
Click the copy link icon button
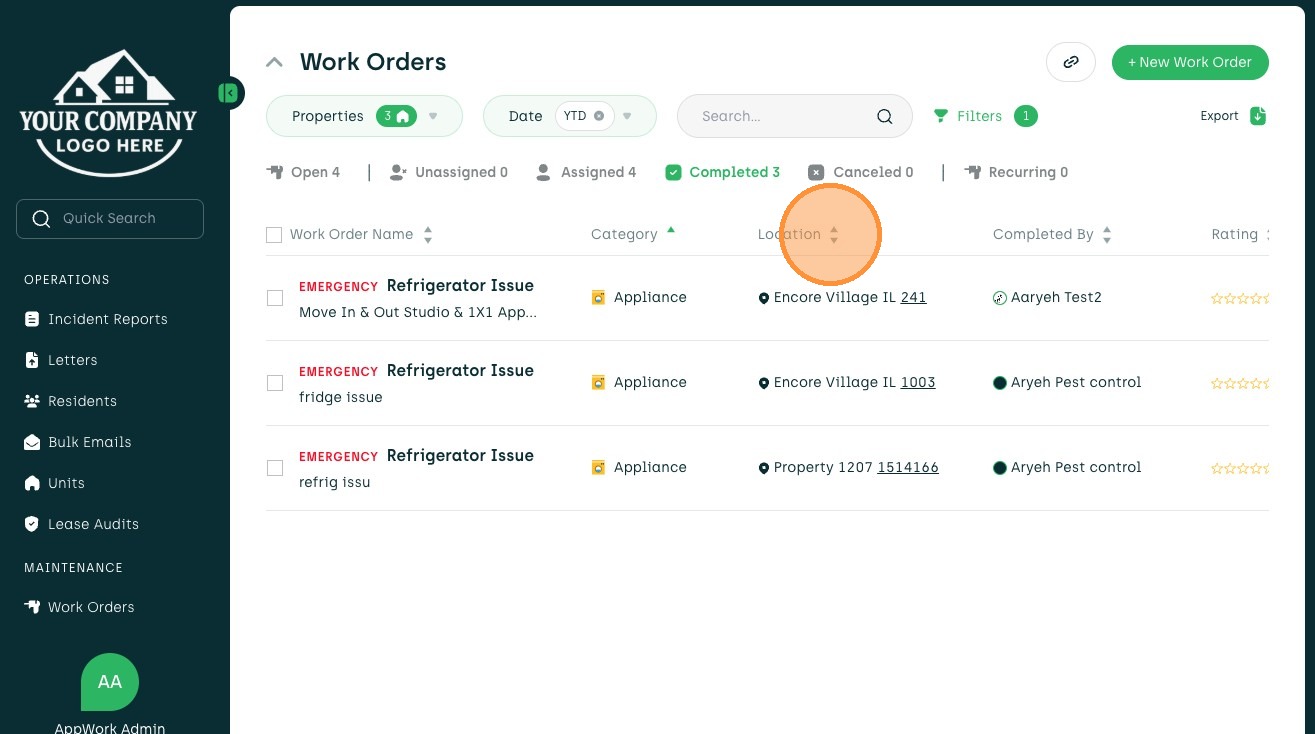[1071, 62]
